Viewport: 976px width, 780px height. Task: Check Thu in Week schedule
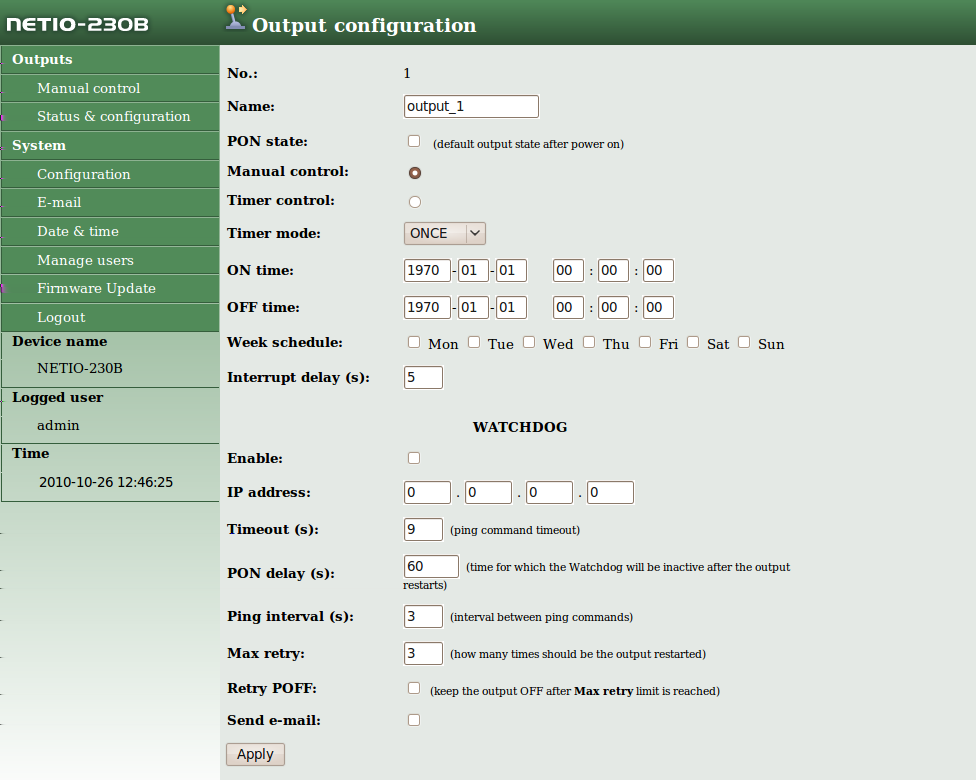[589, 342]
